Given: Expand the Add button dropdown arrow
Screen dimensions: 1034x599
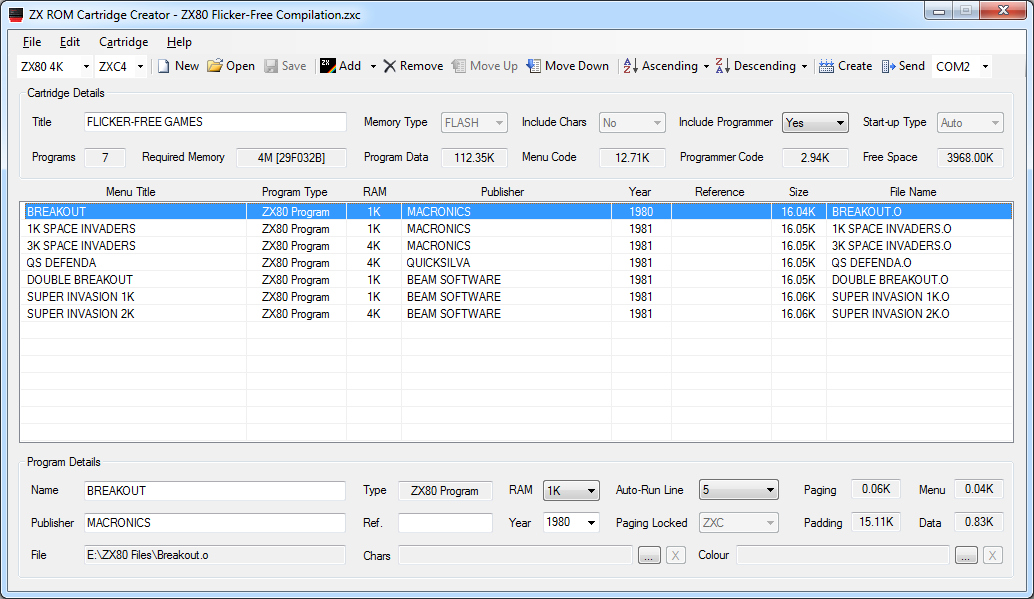Looking at the screenshot, I should pos(373,66).
